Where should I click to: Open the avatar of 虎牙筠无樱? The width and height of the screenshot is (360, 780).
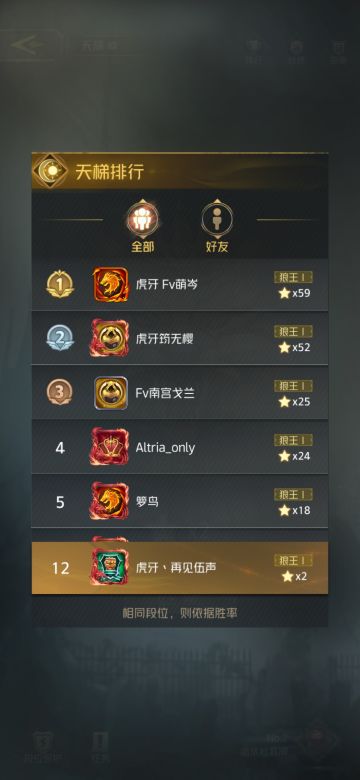pos(109,338)
